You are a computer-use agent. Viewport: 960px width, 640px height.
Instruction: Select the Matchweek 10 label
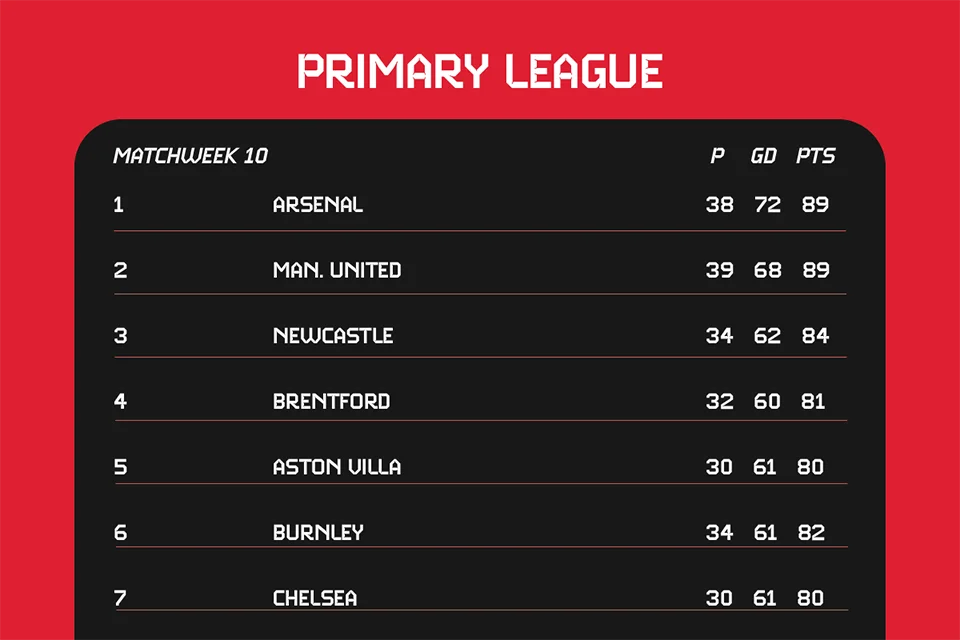[191, 156]
